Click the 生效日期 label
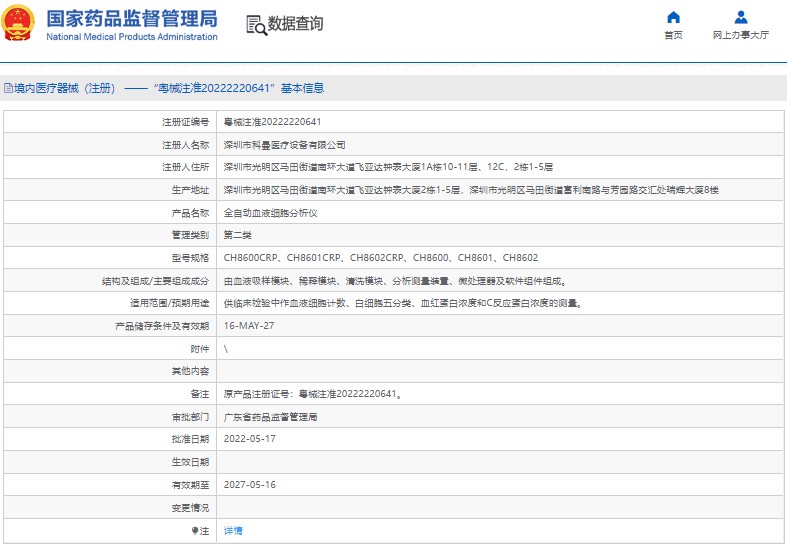This screenshot has height=550, width=787. [190, 462]
